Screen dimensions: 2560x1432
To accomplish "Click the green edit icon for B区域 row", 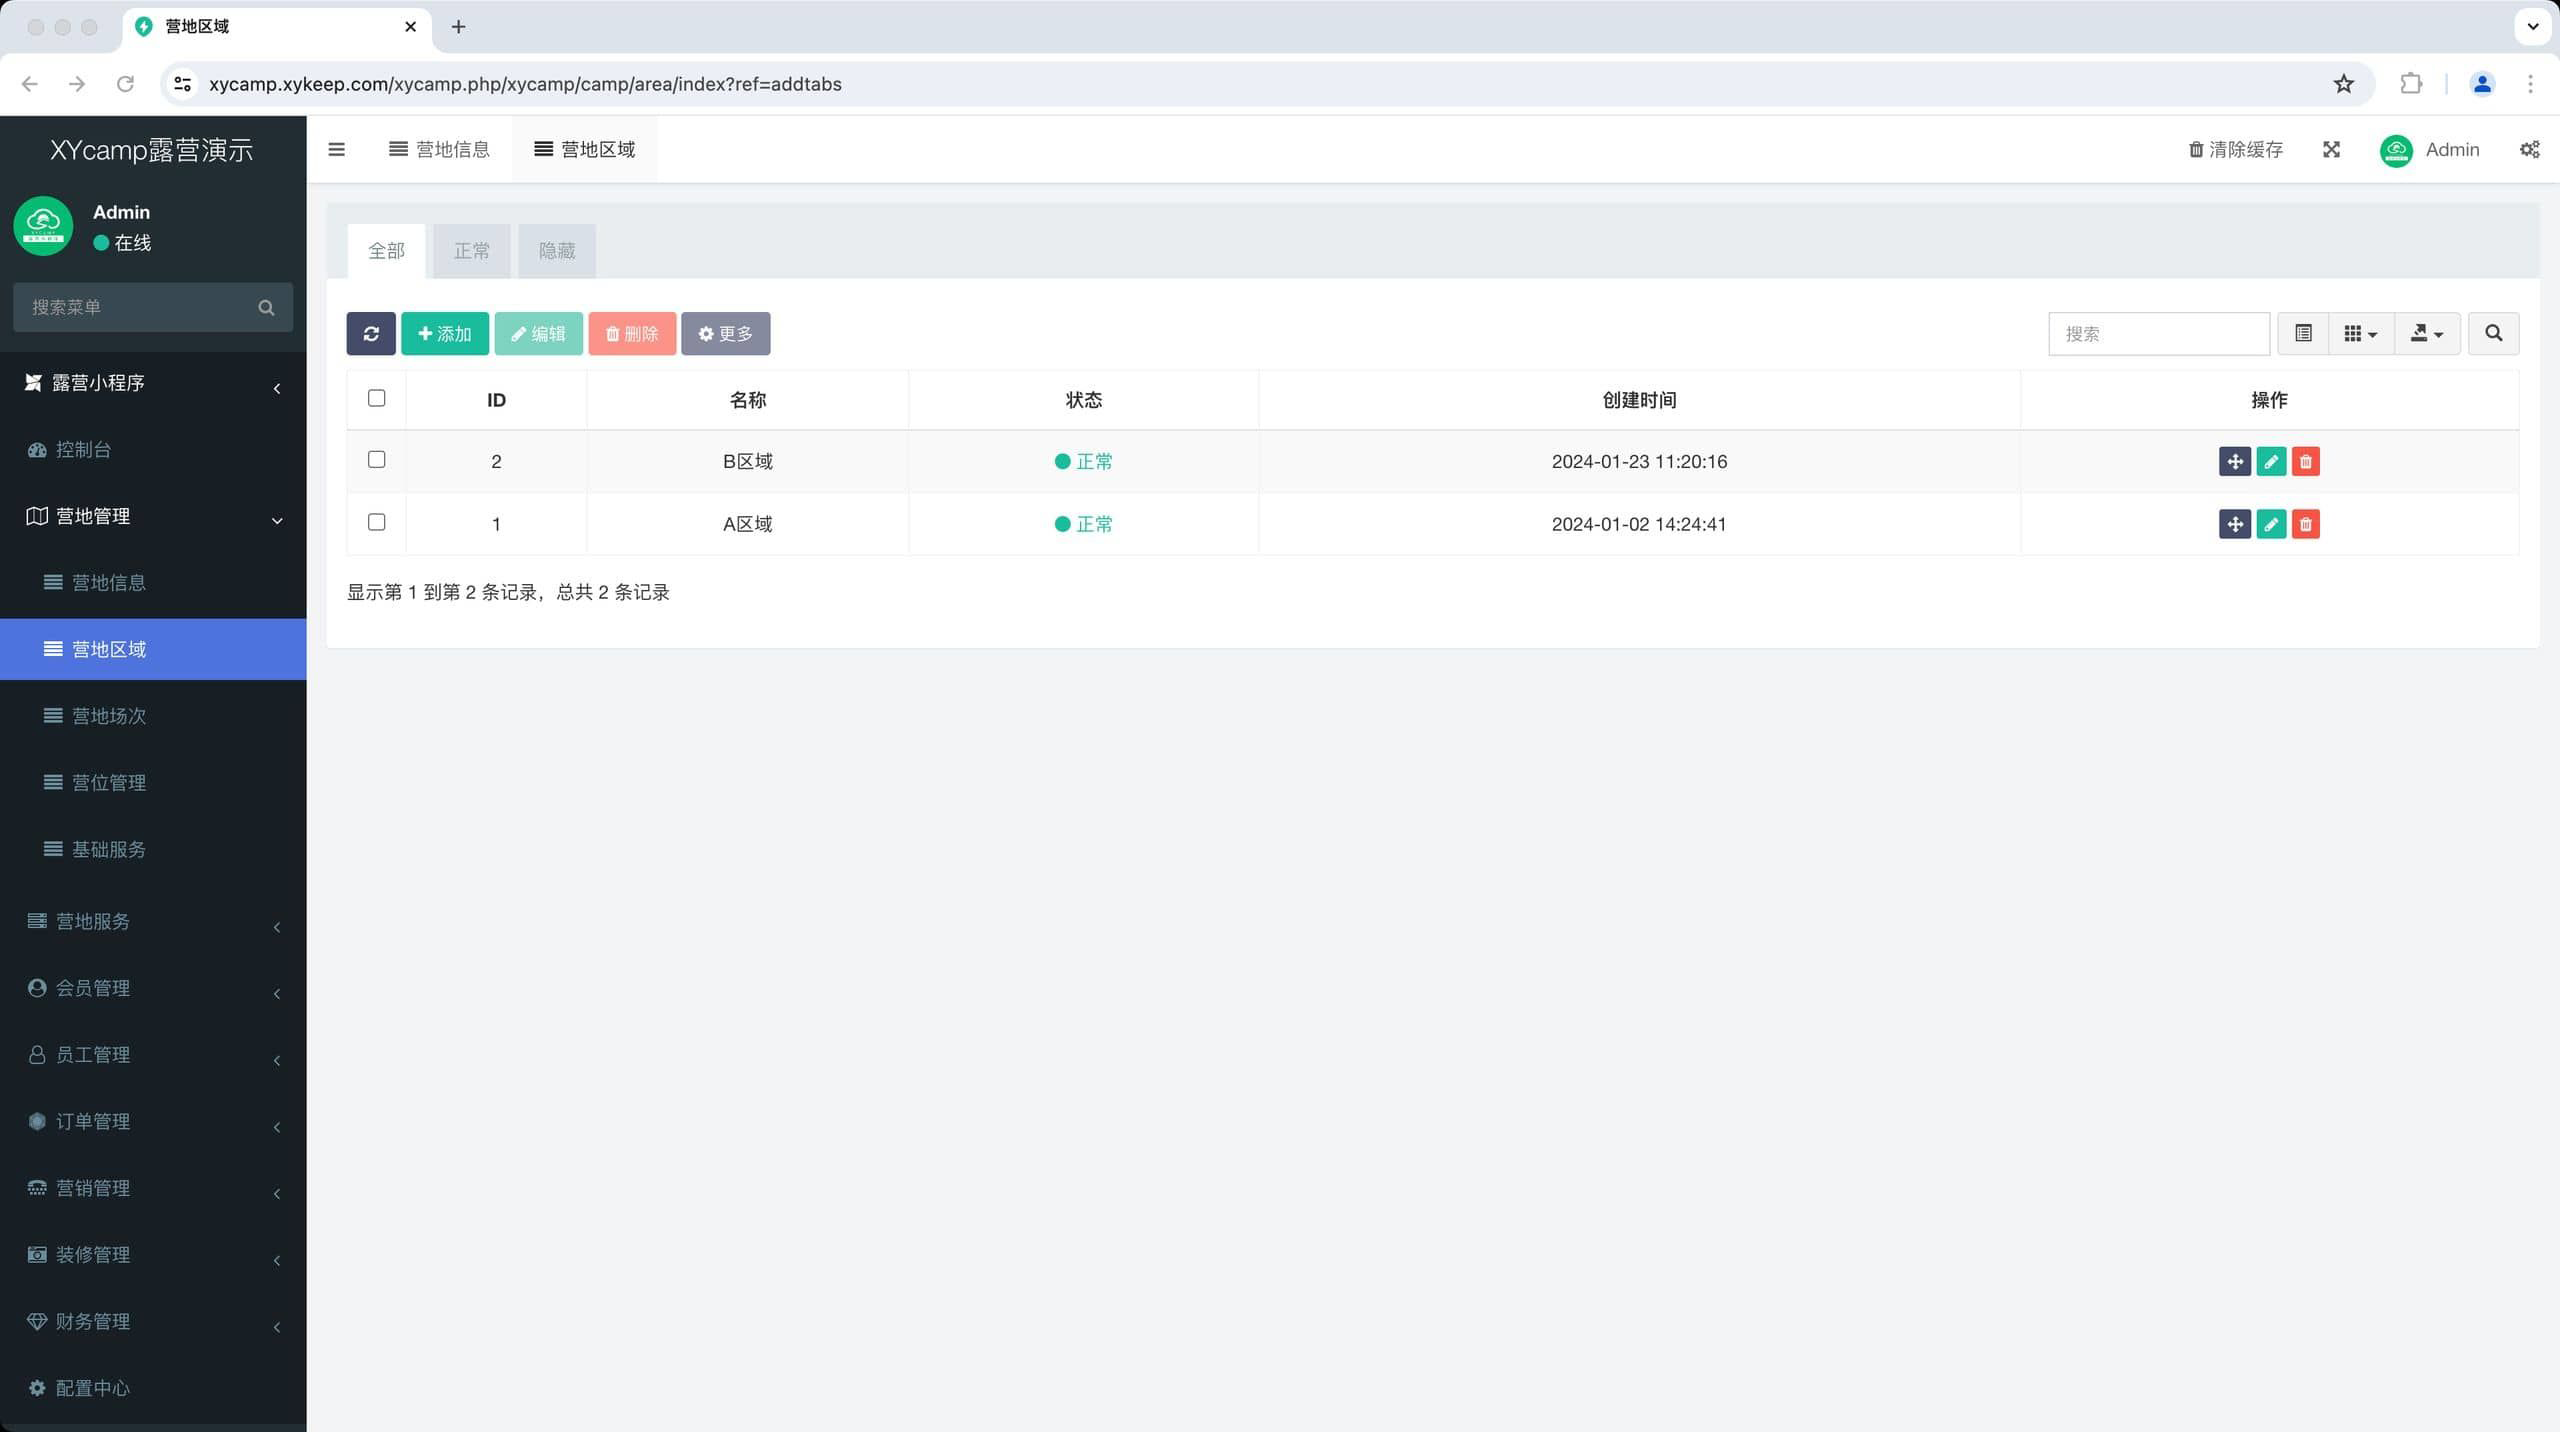I will point(2270,461).
